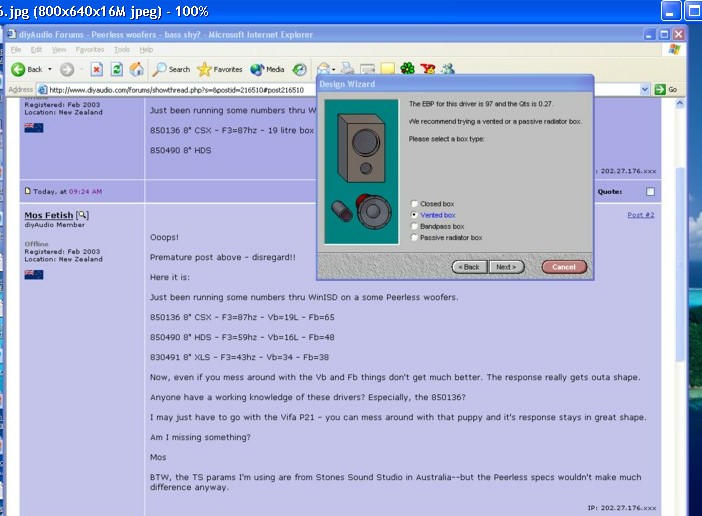Refresh the page with the green arrows icon
This screenshot has width=702, height=516.
pyautogui.click(x=116, y=69)
